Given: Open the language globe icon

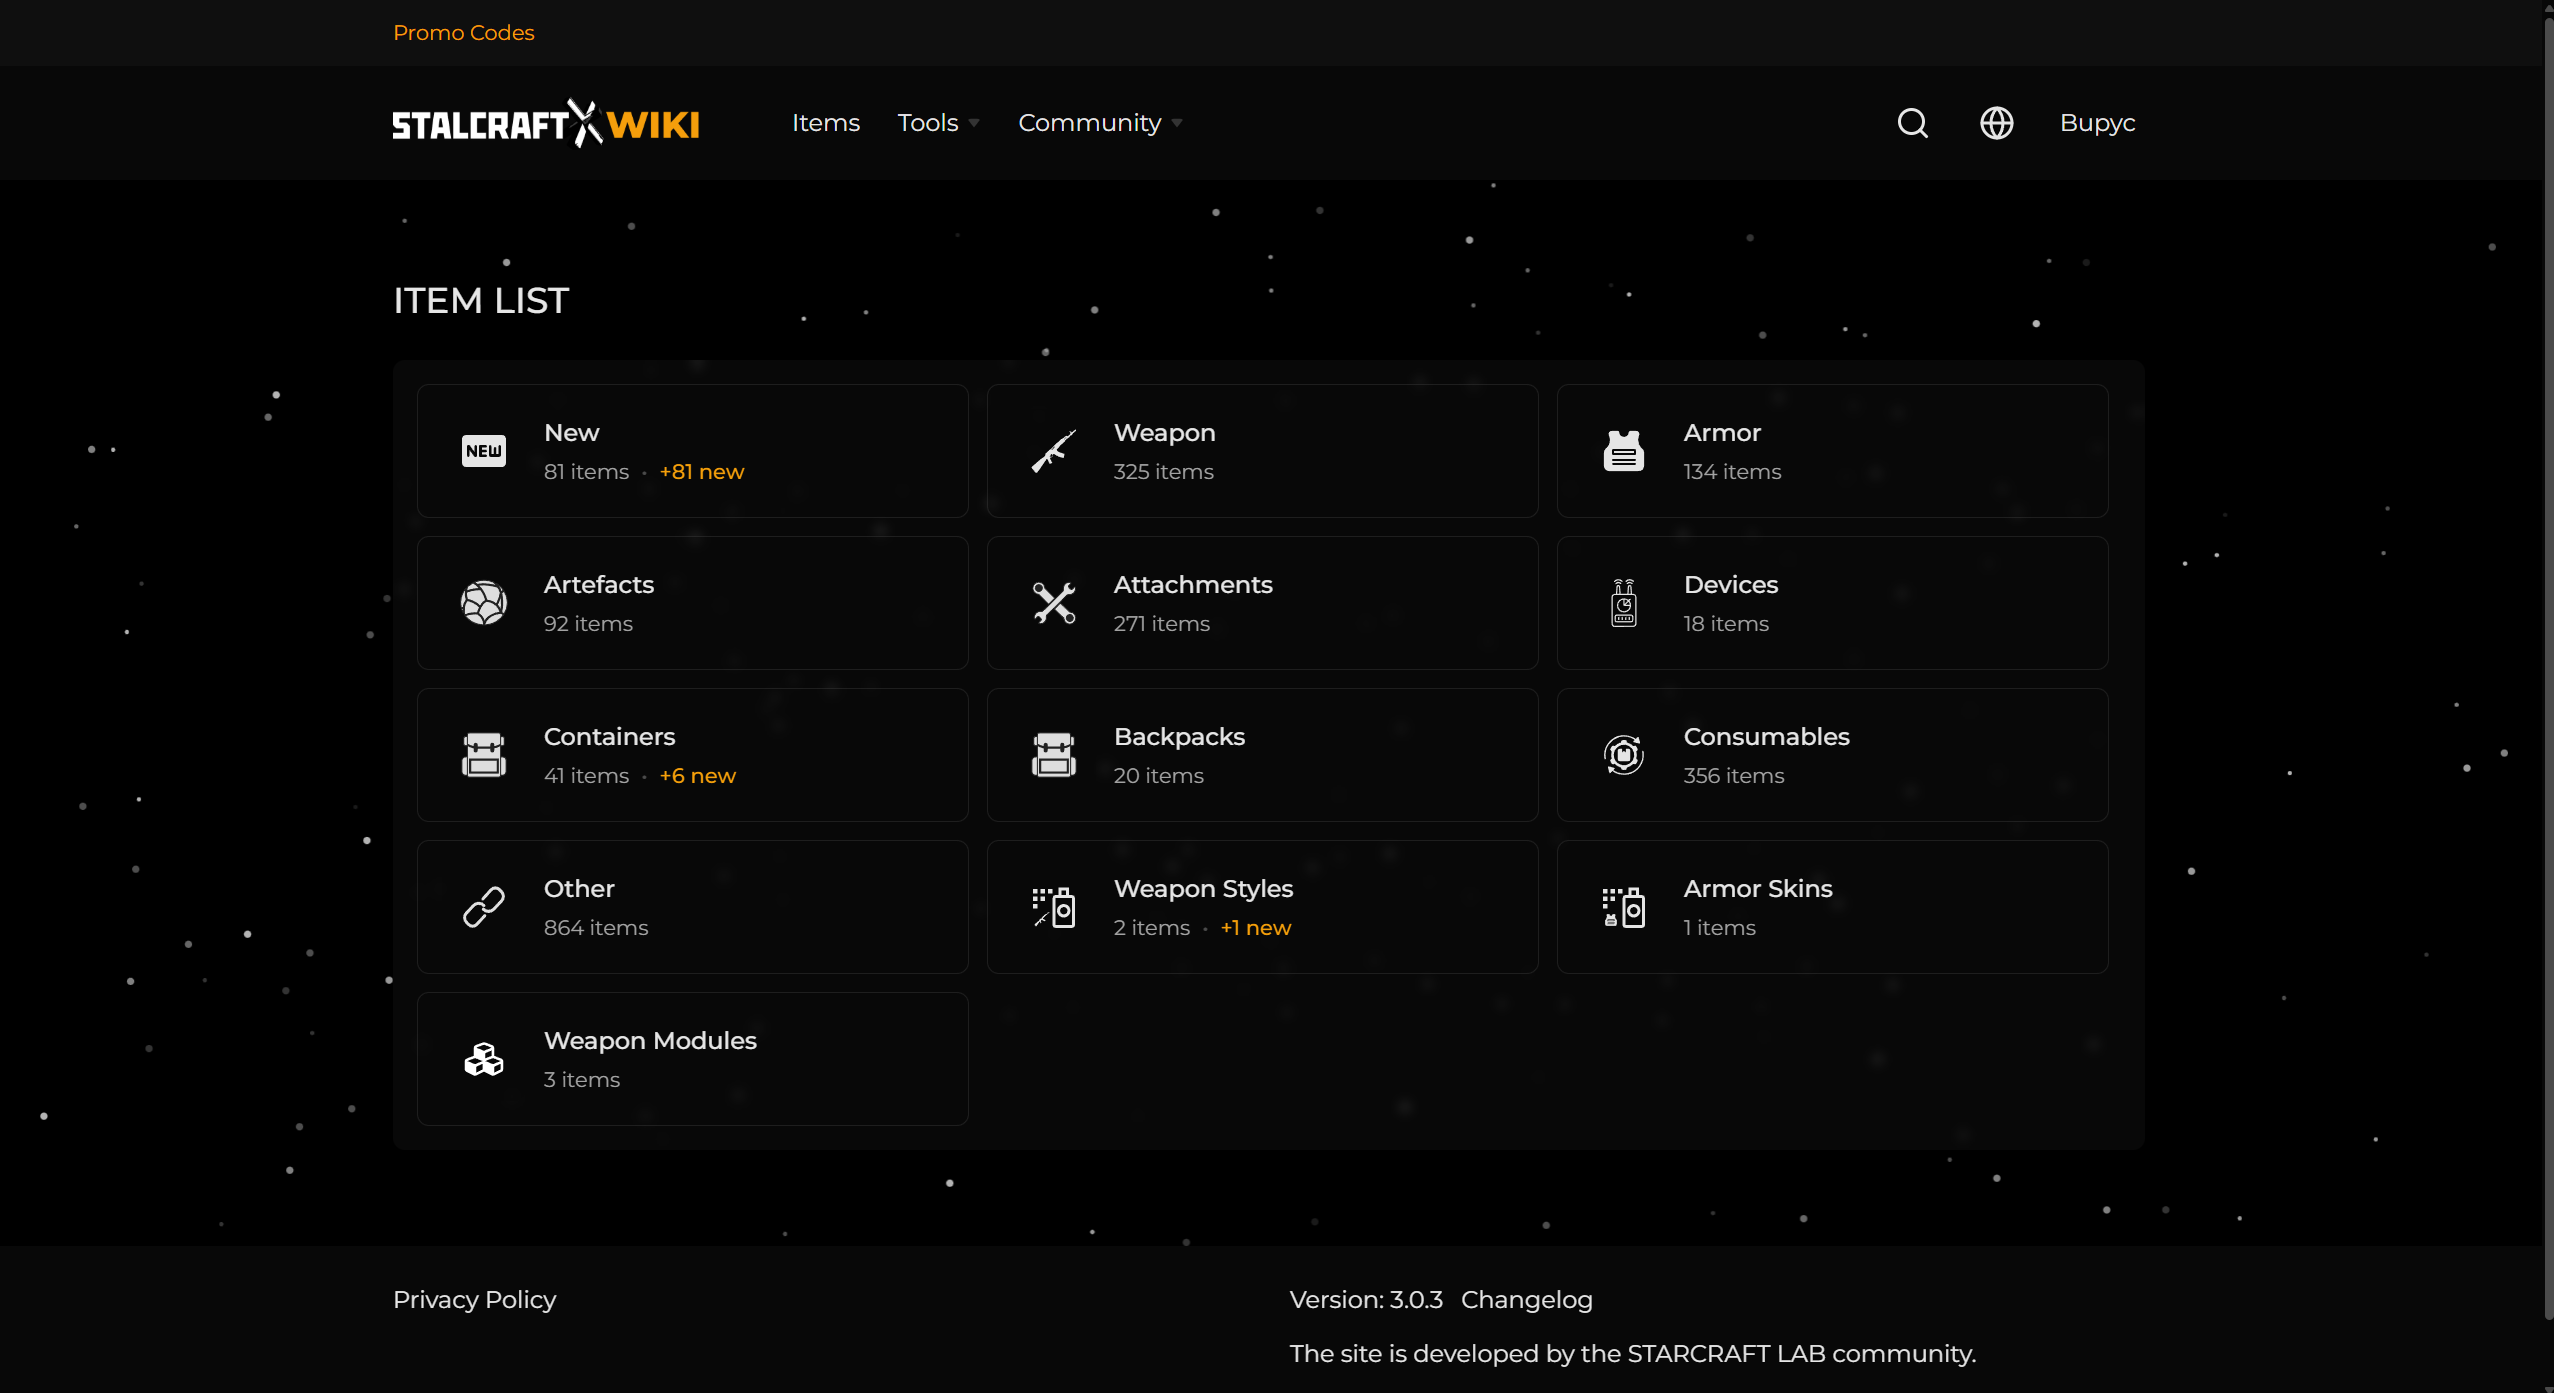Looking at the screenshot, I should (x=1996, y=123).
